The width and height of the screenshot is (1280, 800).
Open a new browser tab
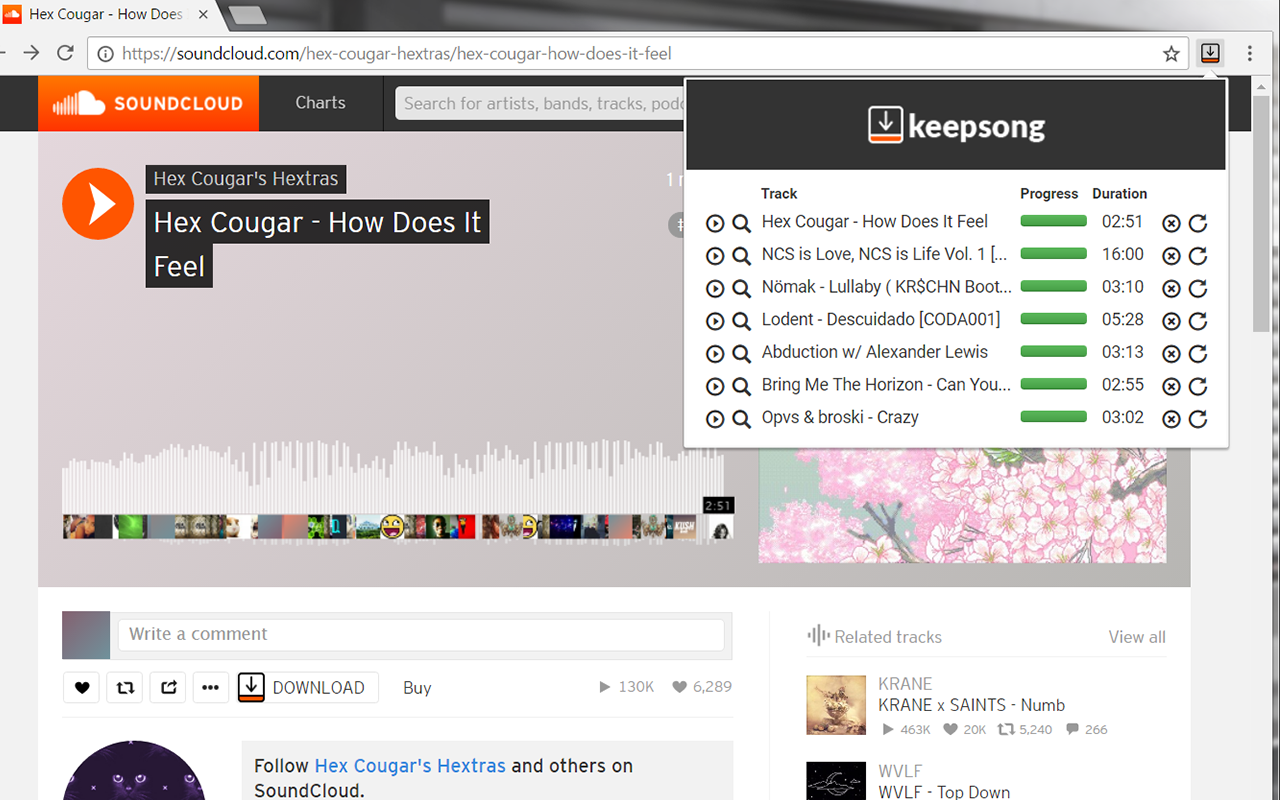(247, 15)
